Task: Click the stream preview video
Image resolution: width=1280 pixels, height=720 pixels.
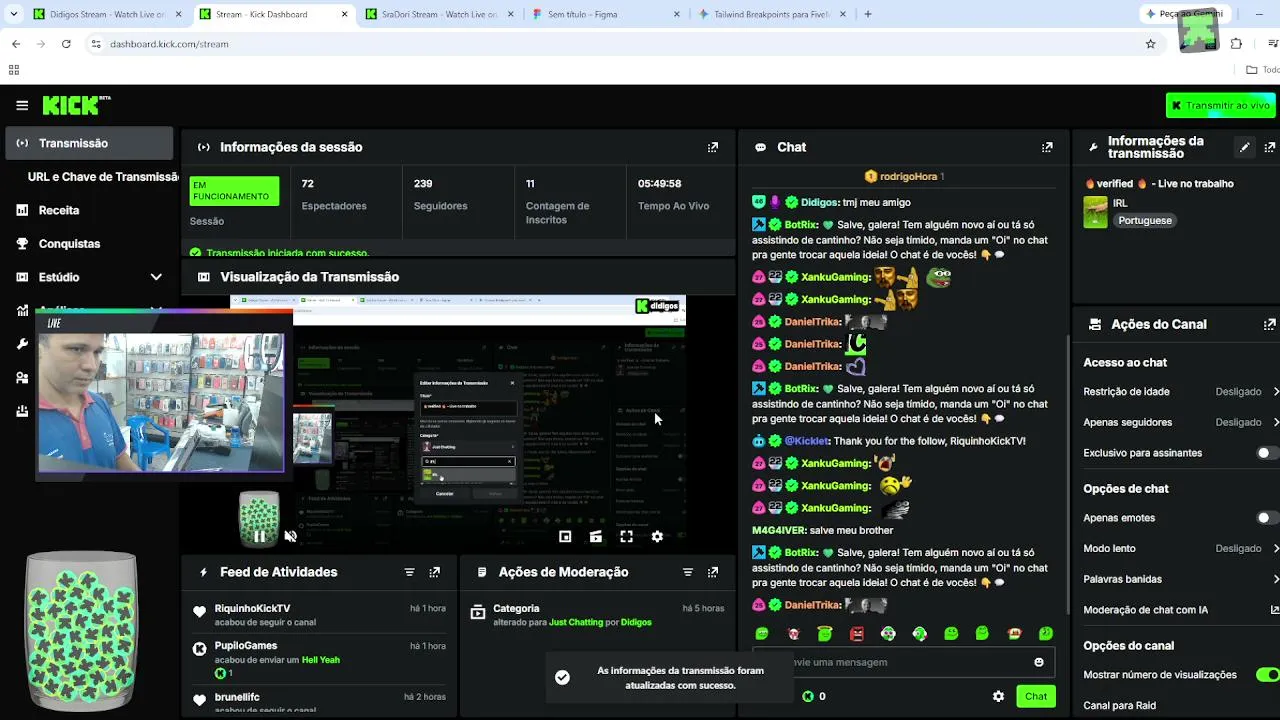Action: pos(458,422)
